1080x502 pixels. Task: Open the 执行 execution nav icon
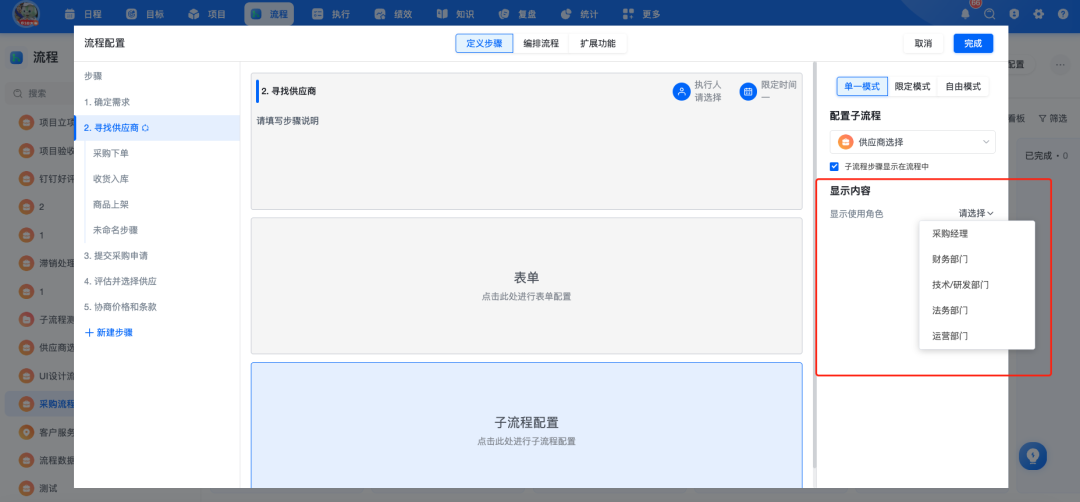coord(318,14)
